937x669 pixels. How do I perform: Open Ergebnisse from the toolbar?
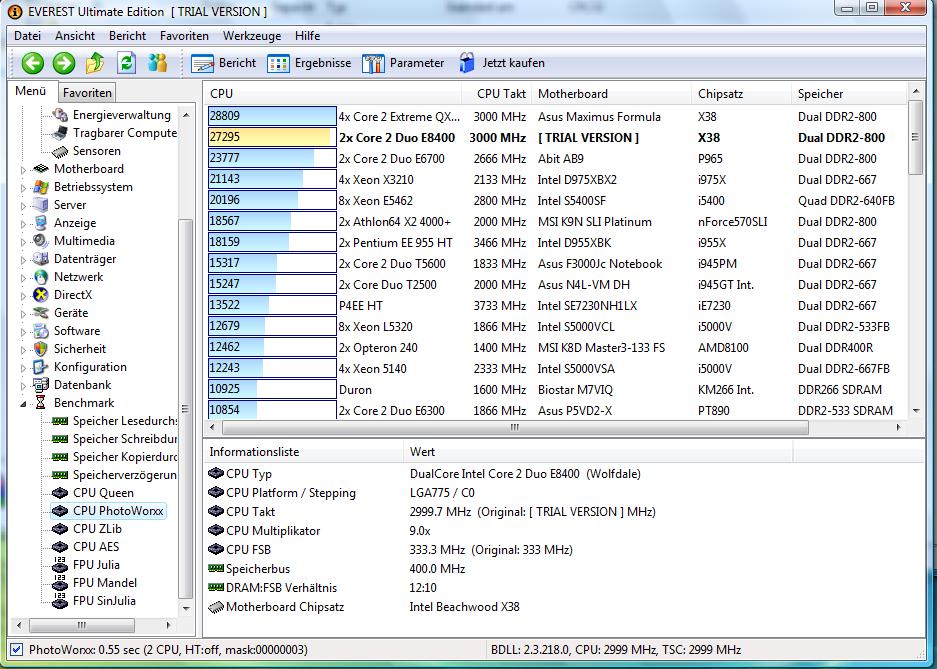(x=309, y=63)
